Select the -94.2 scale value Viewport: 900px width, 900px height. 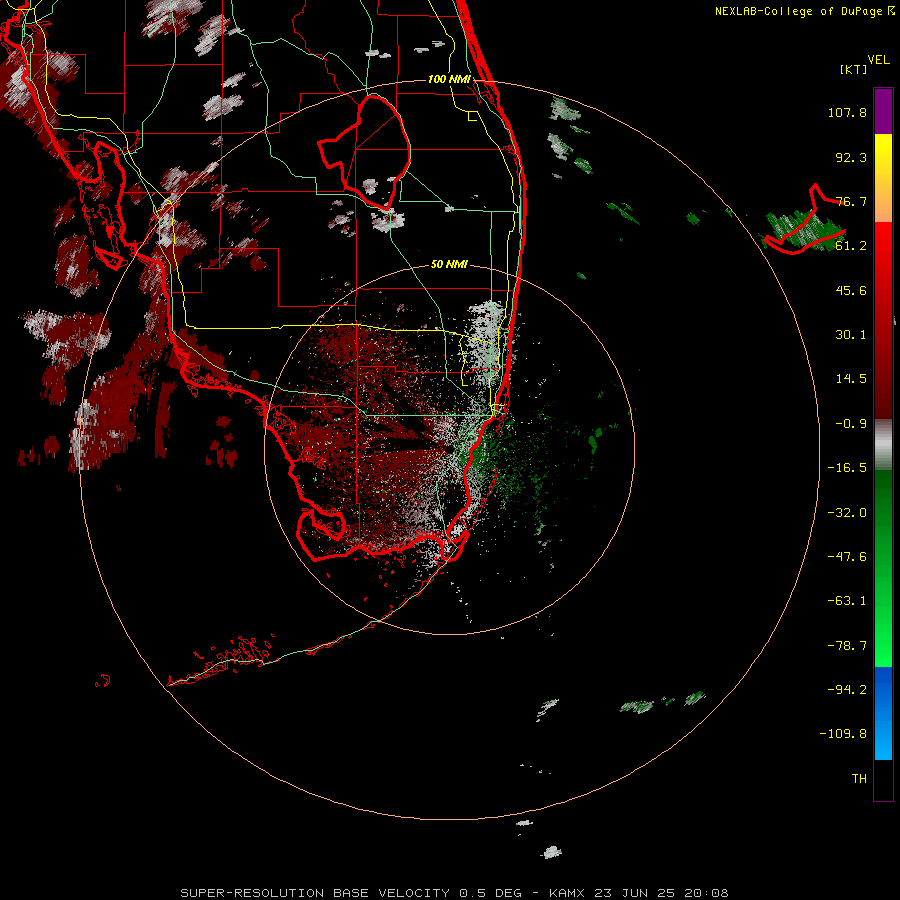click(847, 690)
